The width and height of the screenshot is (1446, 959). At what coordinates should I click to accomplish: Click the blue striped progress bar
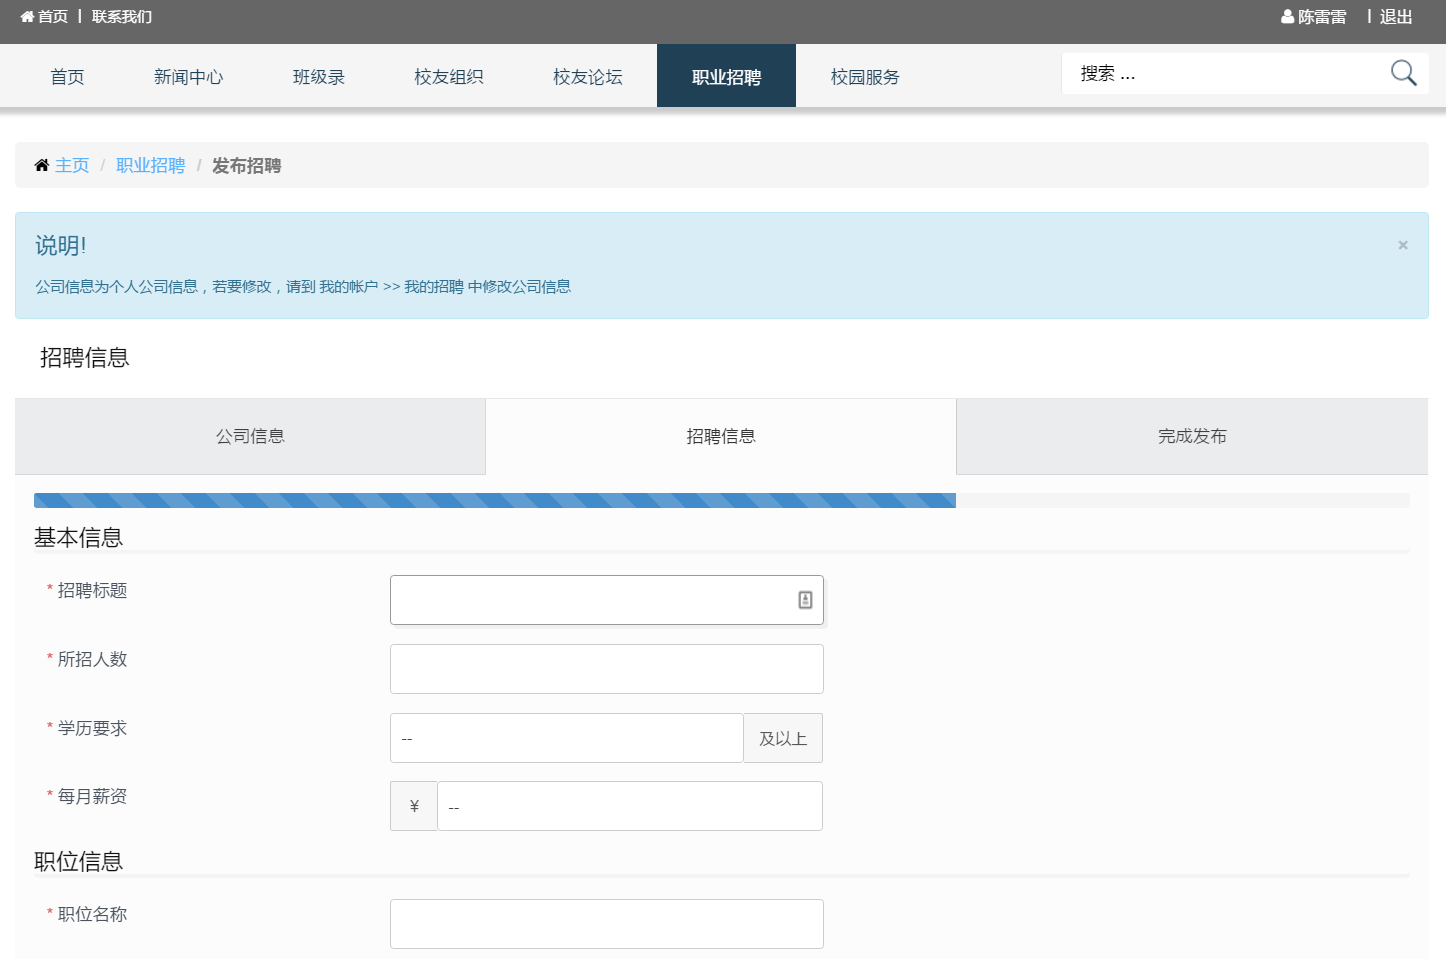tap(495, 500)
